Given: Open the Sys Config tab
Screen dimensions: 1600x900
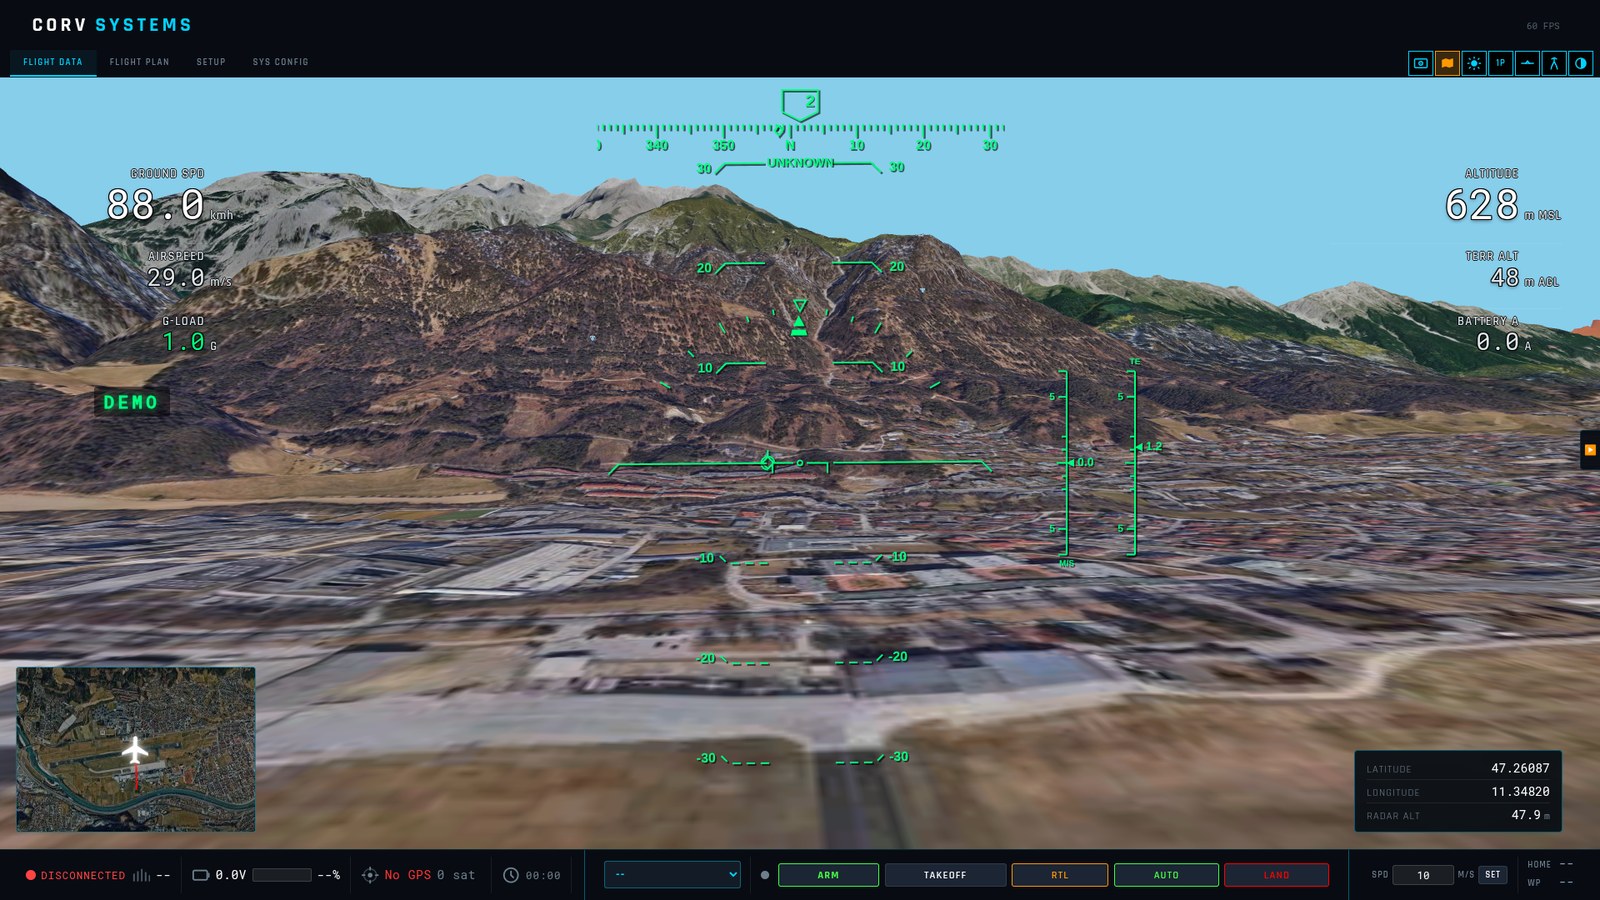Looking at the screenshot, I should [280, 62].
